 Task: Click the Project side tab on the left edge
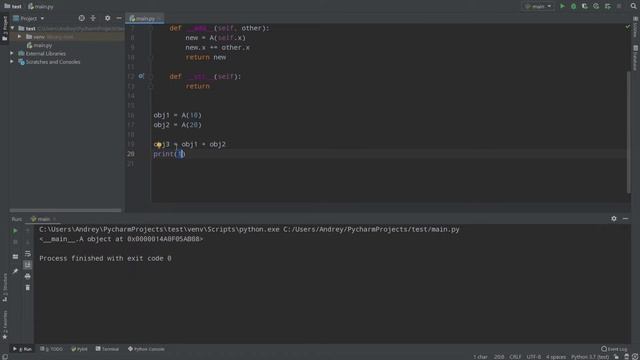point(4,29)
